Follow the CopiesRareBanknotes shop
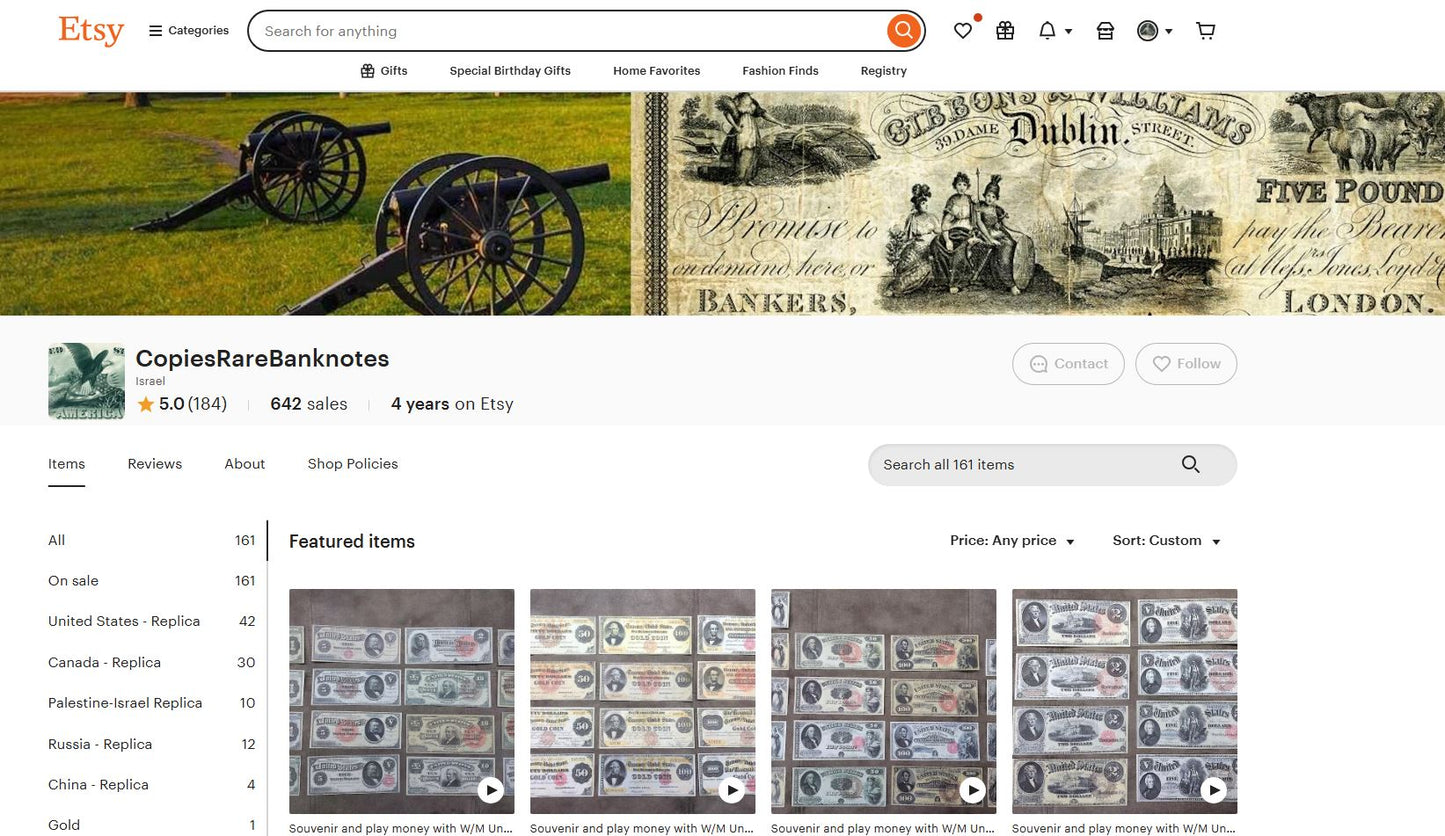 pyautogui.click(x=1186, y=364)
